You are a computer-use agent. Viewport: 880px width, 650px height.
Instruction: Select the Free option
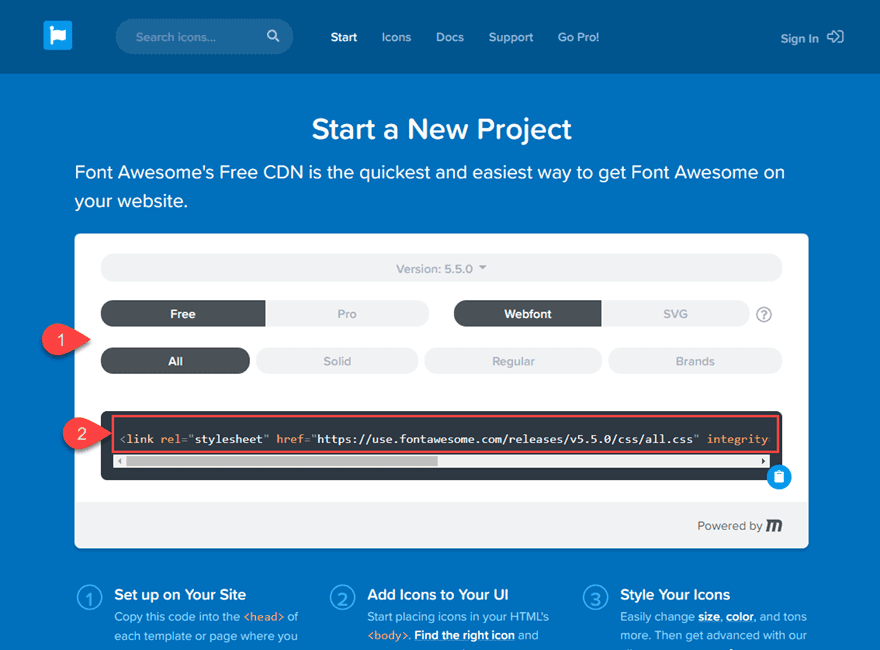183,314
